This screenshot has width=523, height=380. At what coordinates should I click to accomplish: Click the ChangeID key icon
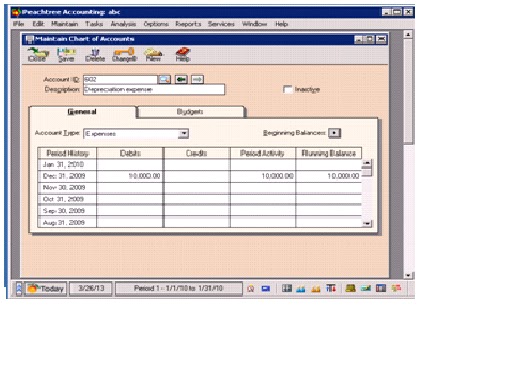point(124,55)
